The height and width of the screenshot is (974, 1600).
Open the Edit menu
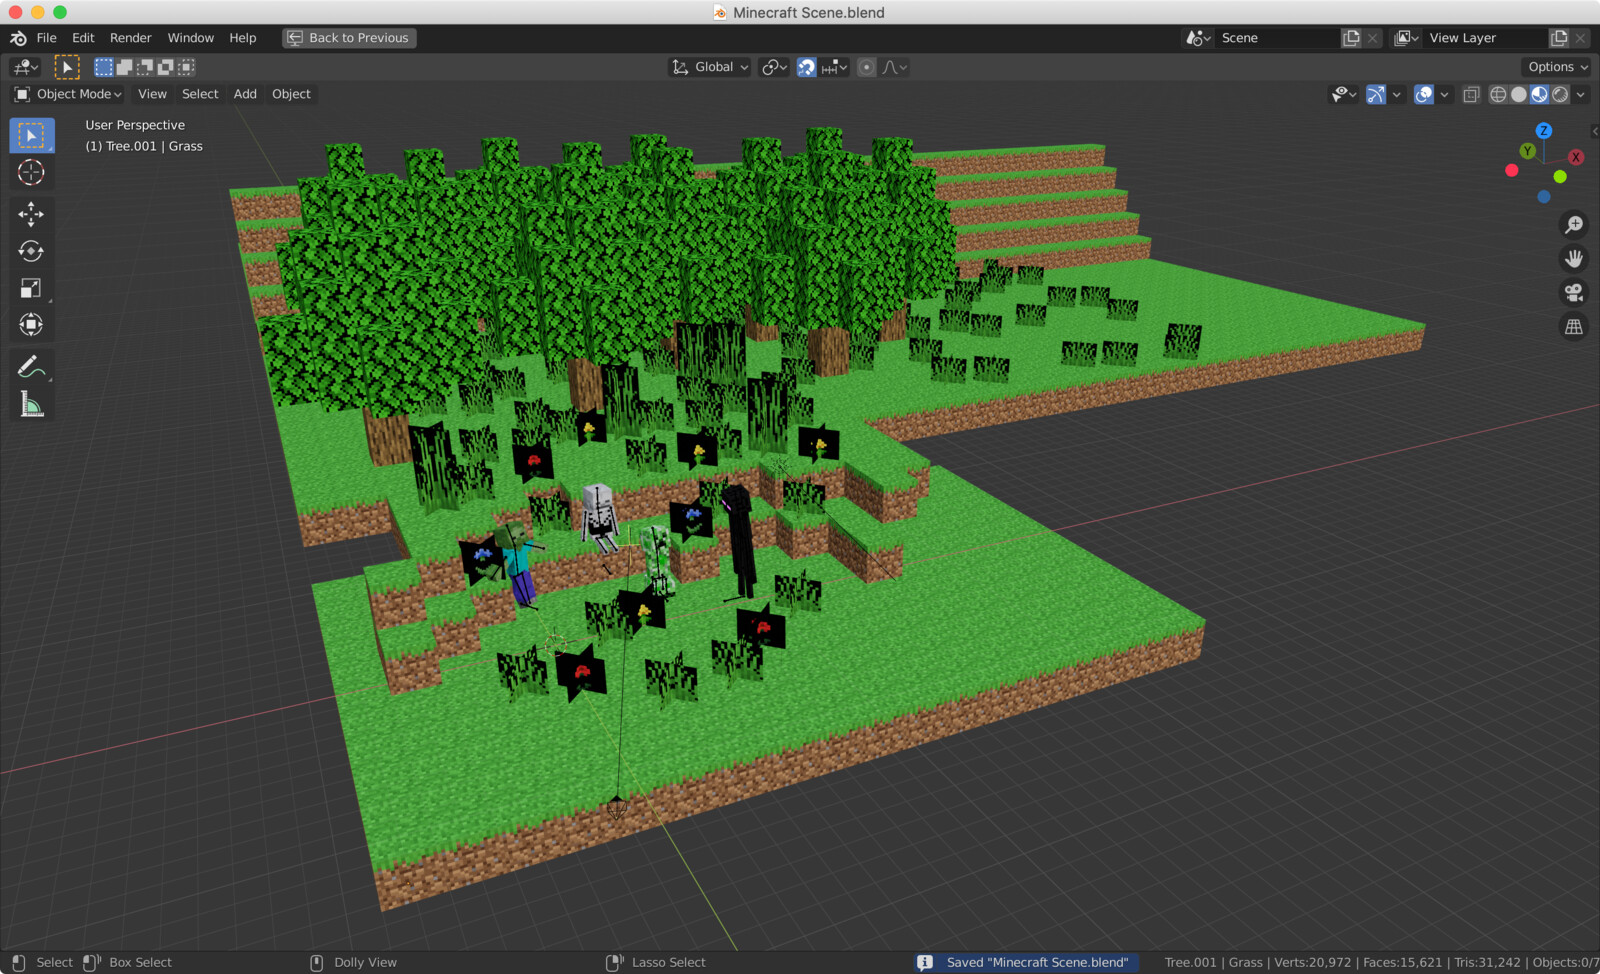[x=83, y=38]
